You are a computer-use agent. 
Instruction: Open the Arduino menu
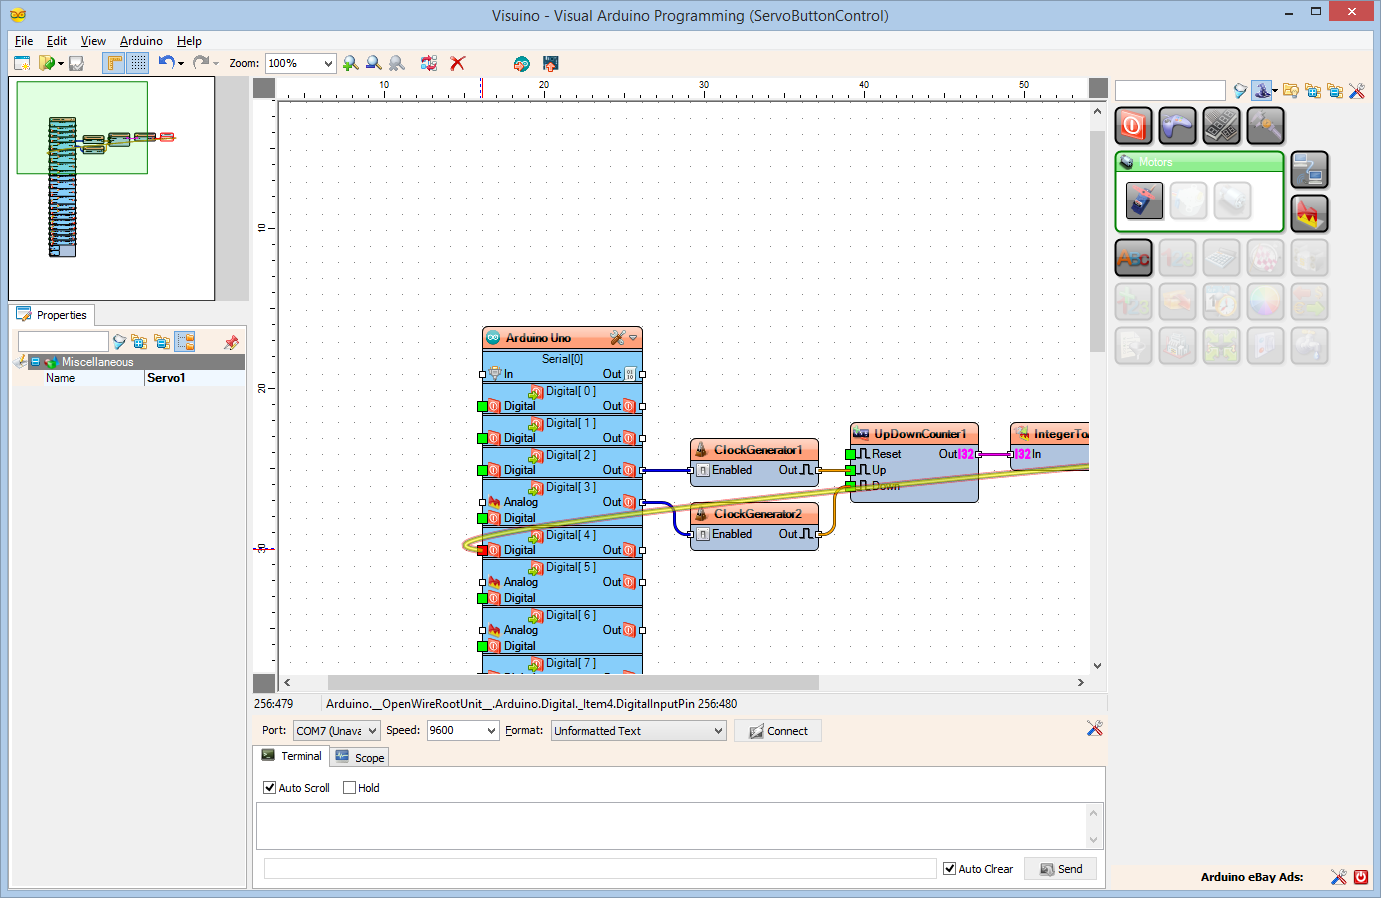tap(141, 41)
